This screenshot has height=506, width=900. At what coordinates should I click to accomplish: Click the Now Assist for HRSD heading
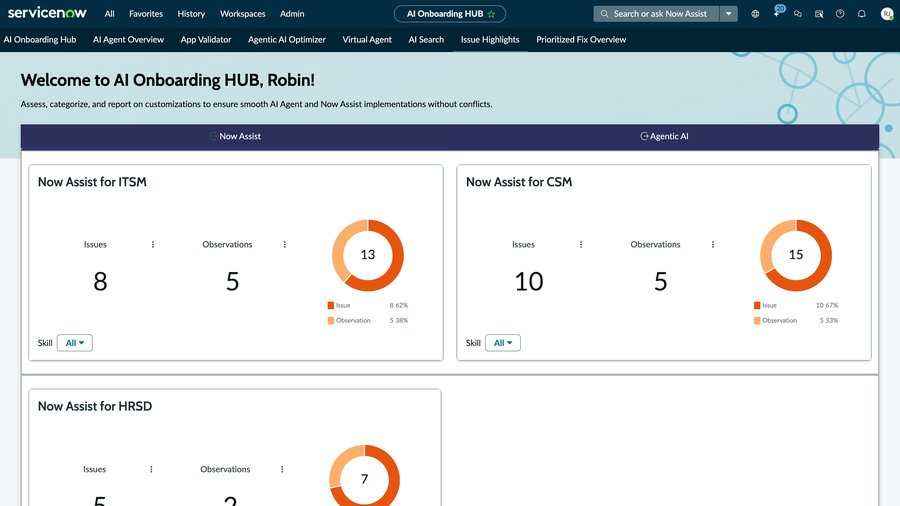tap(95, 406)
